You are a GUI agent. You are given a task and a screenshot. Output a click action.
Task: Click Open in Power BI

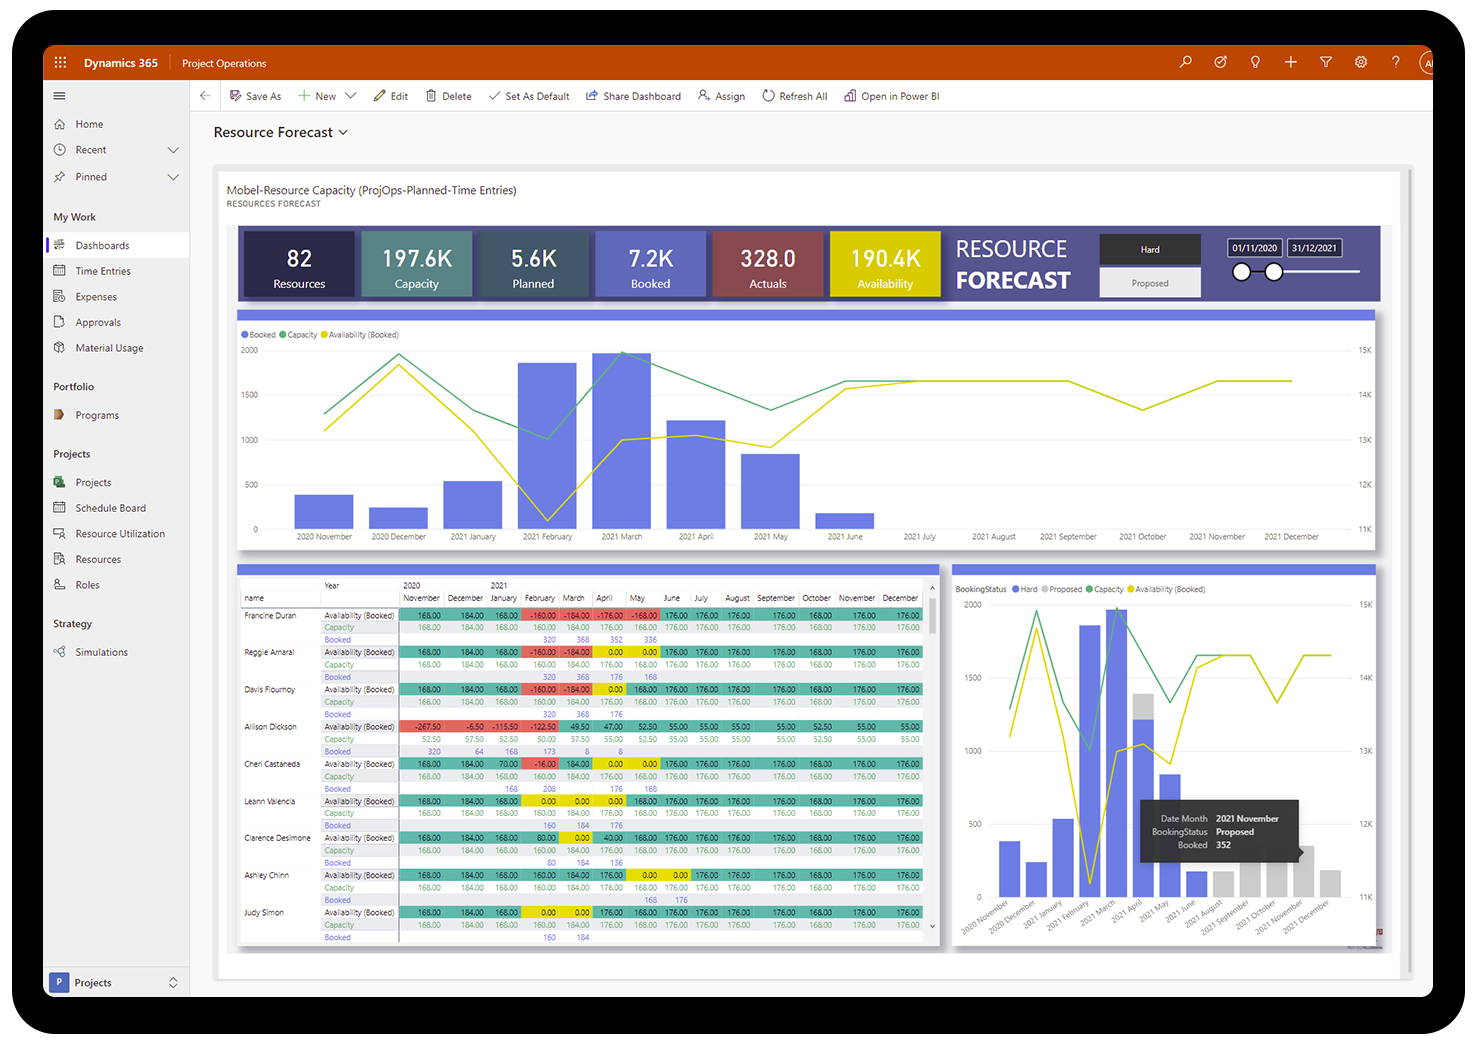pos(891,96)
